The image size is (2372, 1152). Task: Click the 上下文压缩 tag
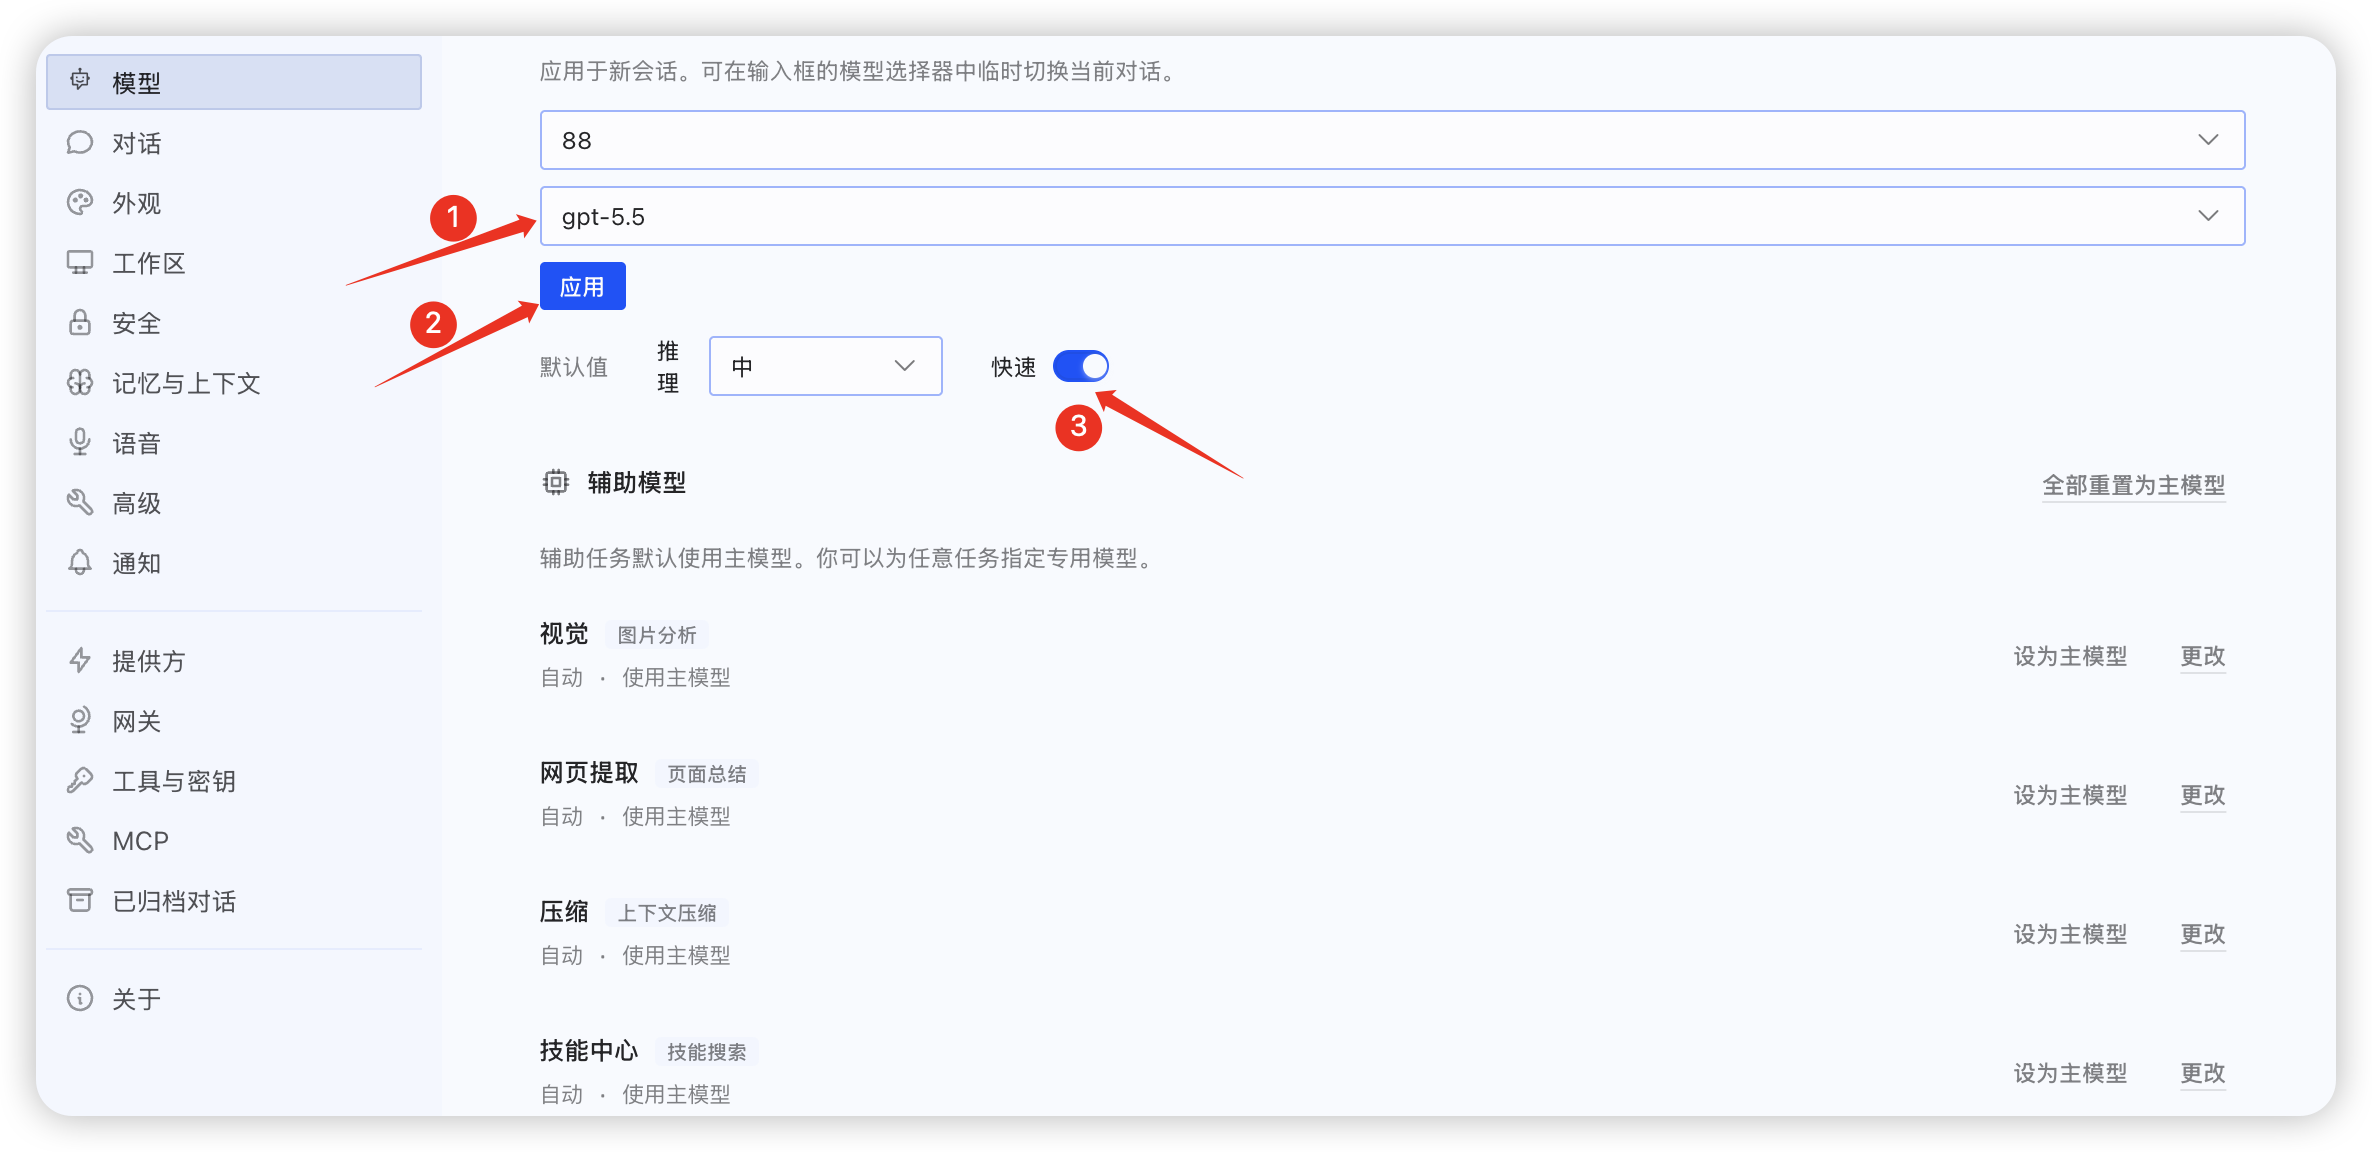pyautogui.click(x=667, y=913)
